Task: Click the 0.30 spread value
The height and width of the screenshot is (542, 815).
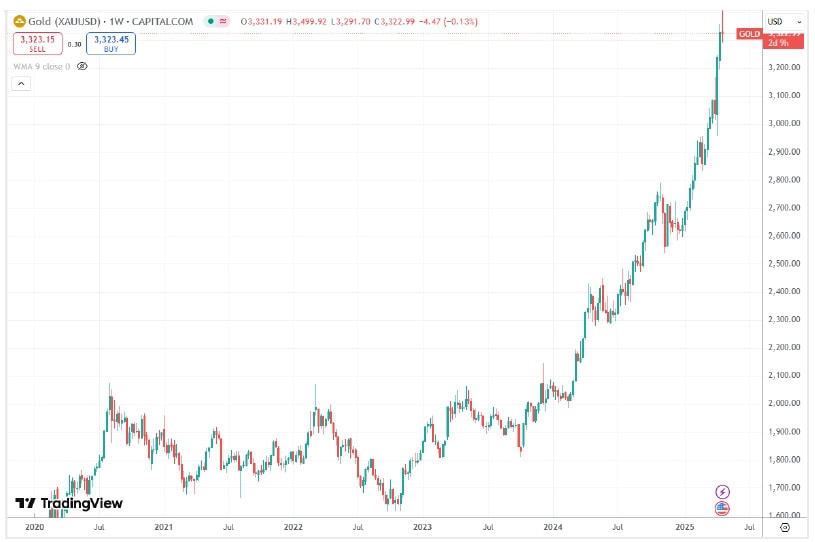Action: point(74,44)
